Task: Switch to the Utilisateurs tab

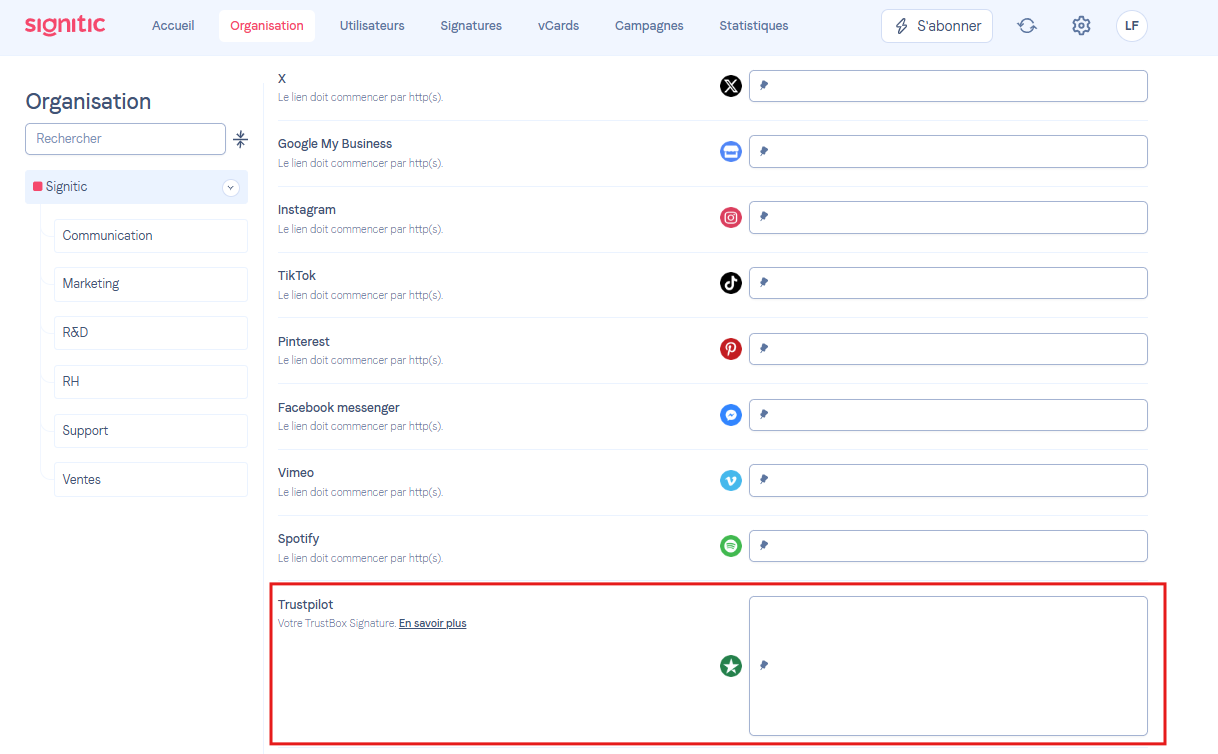Action: tap(372, 26)
